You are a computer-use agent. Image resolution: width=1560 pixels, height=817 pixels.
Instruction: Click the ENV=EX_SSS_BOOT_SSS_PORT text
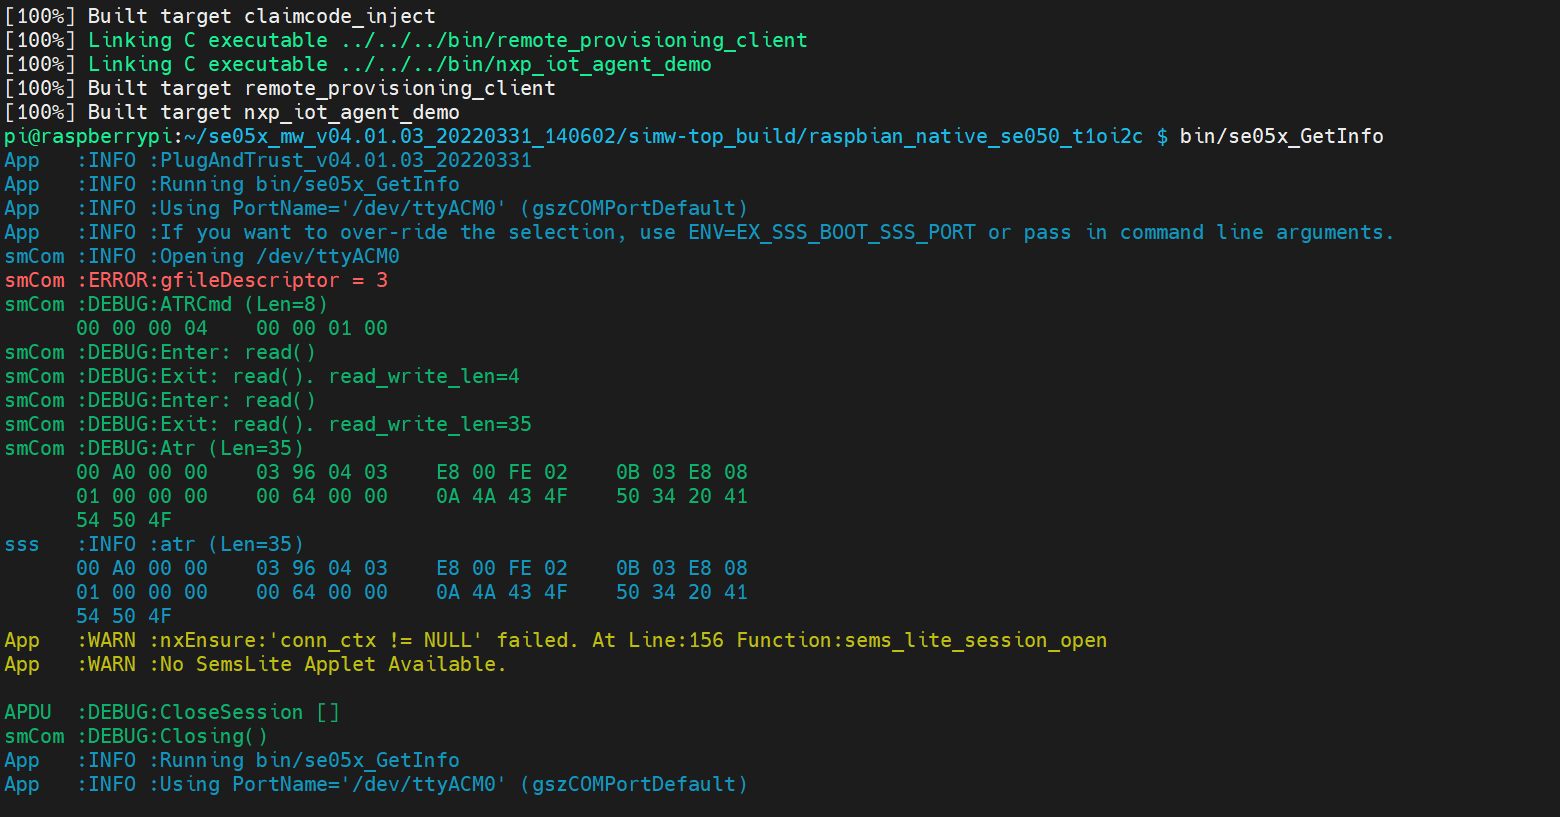point(831,232)
